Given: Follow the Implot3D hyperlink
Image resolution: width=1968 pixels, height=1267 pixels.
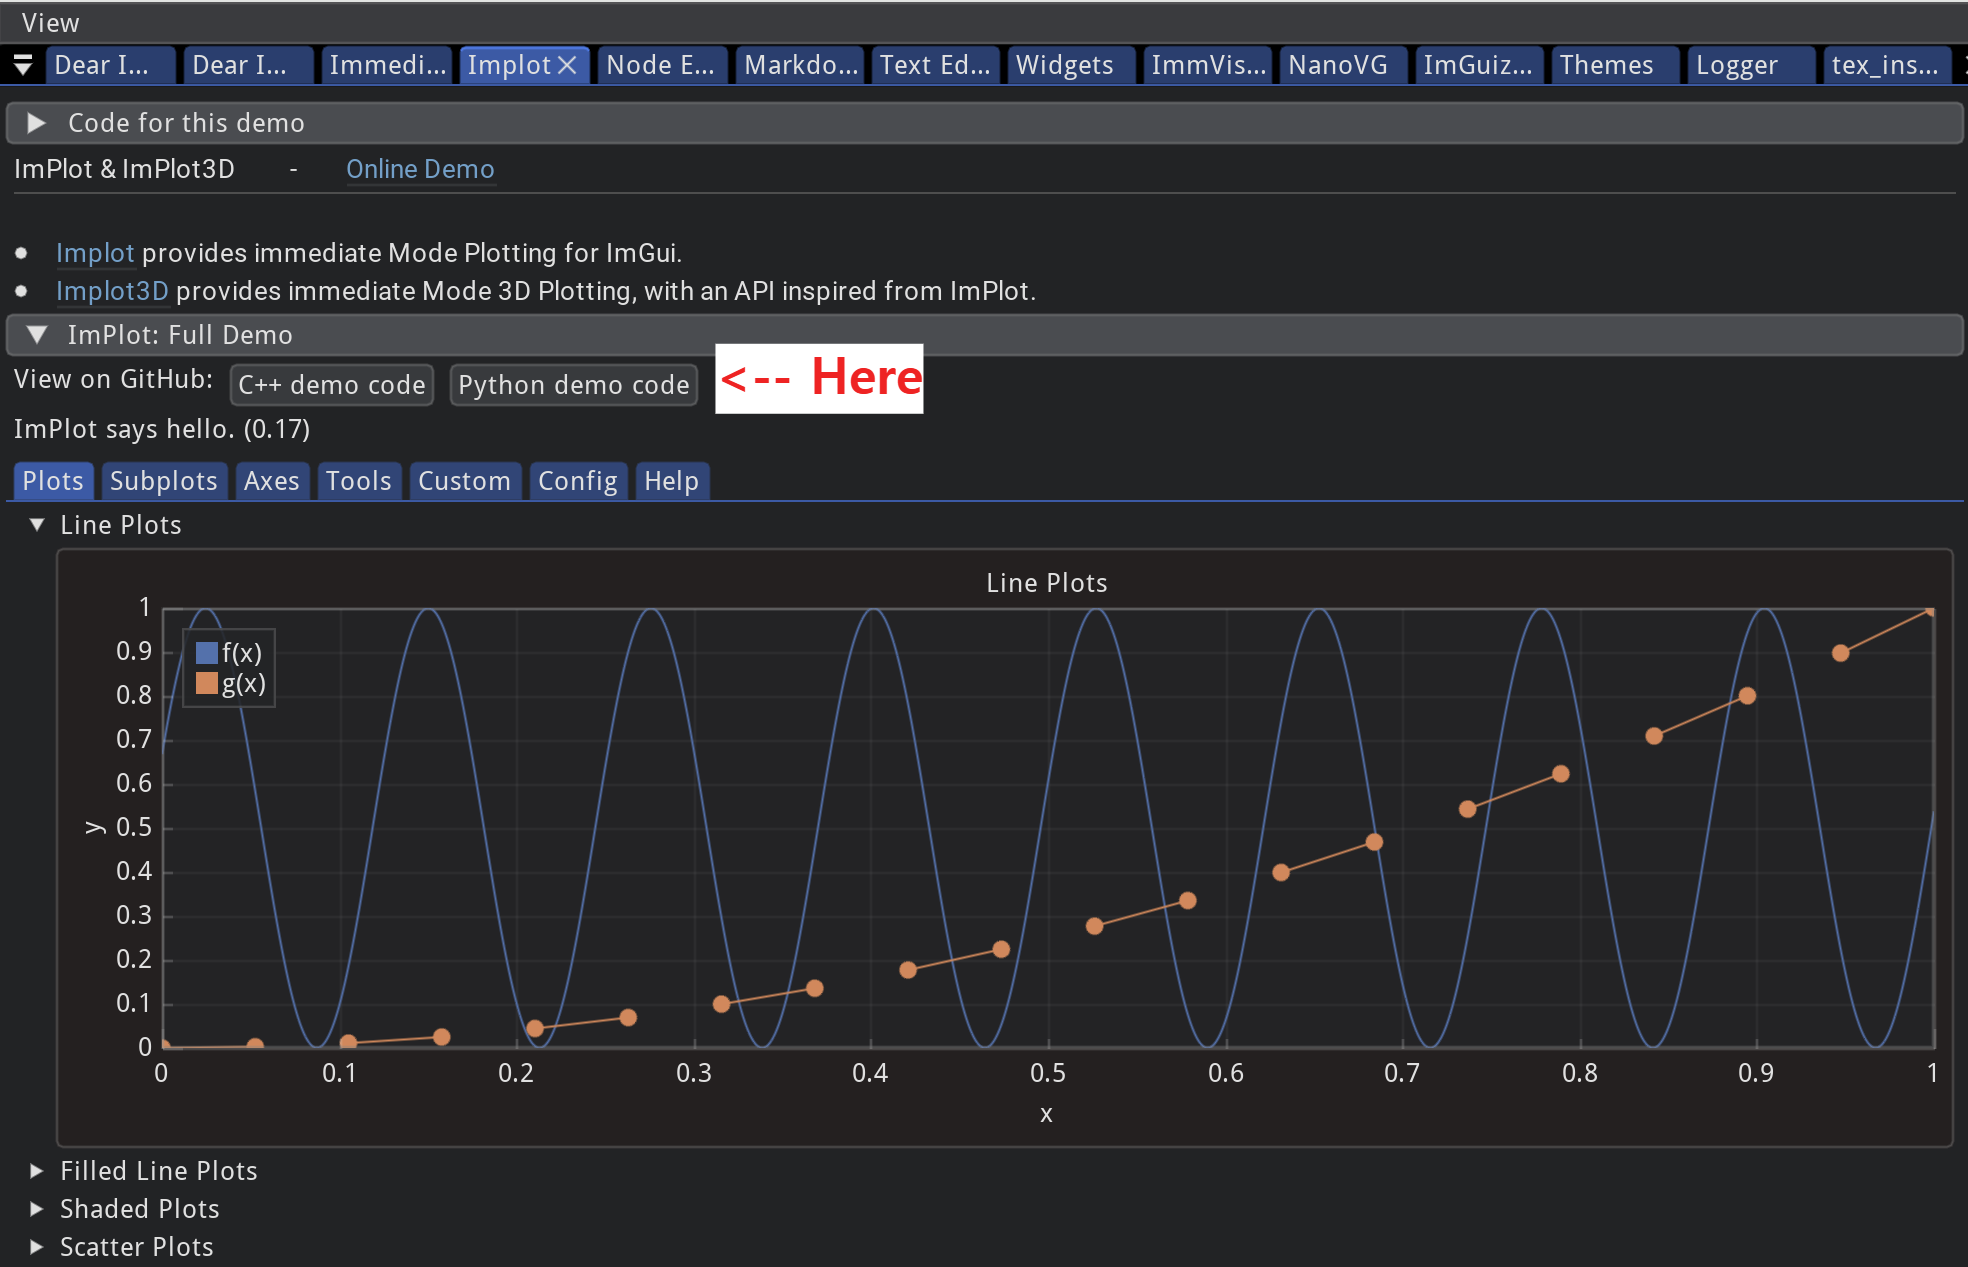Looking at the screenshot, I should (112, 291).
